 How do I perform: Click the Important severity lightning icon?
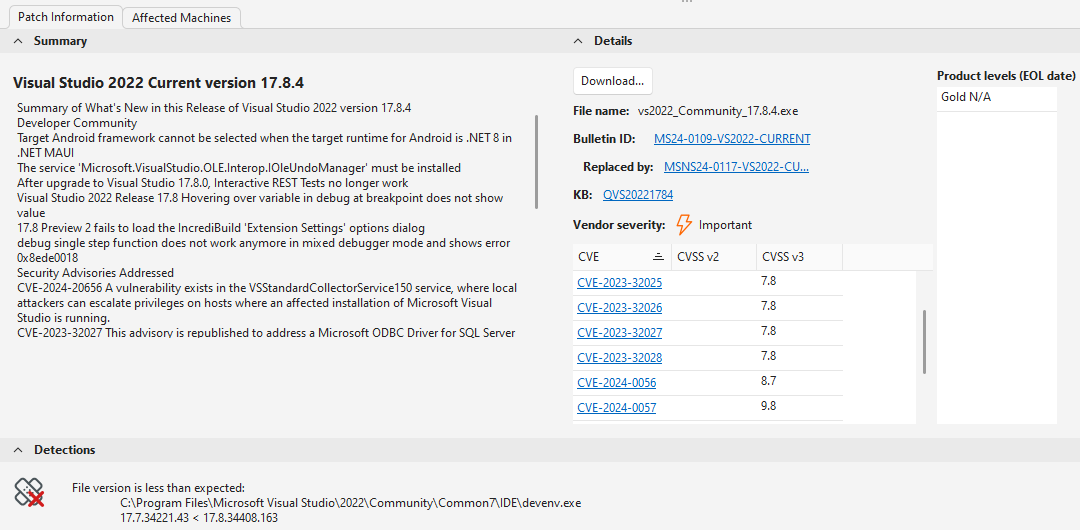pyautogui.click(x=683, y=225)
